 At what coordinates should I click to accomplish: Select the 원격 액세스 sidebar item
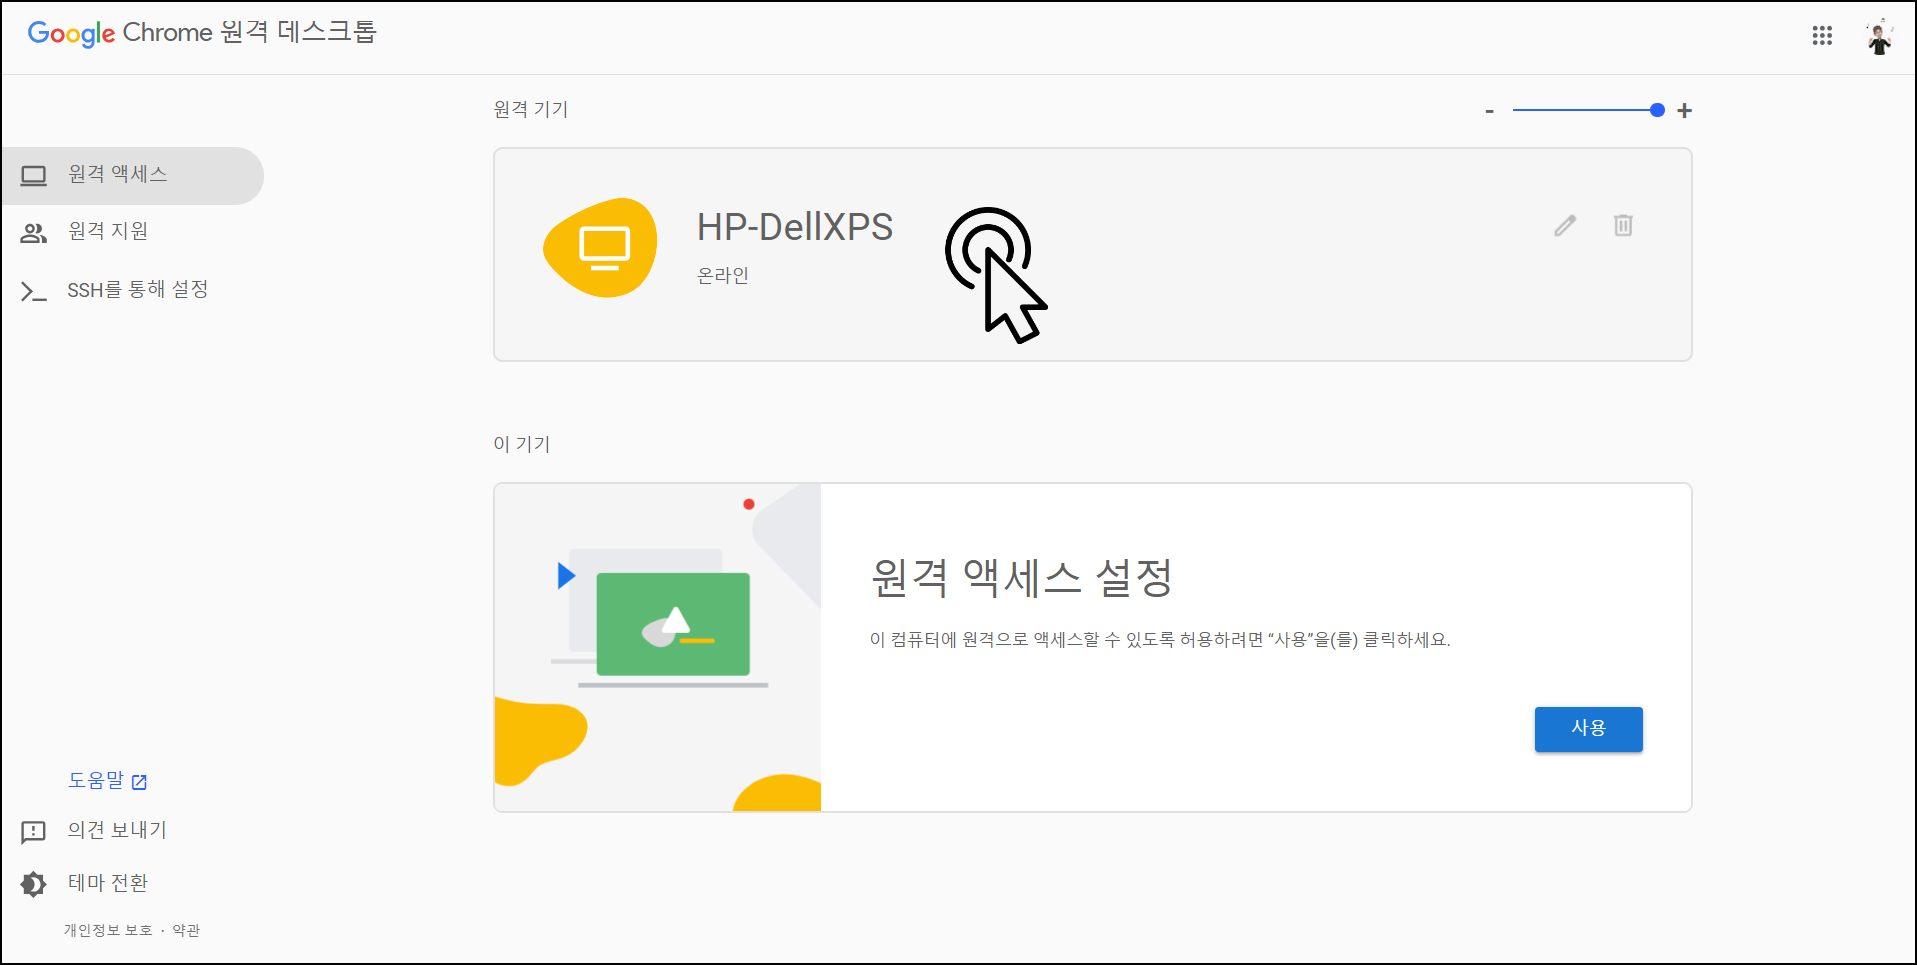point(132,176)
